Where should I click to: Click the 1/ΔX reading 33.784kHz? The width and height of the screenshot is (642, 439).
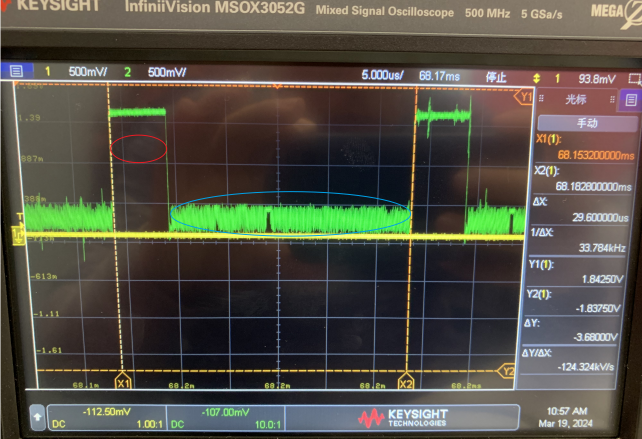tap(602, 248)
